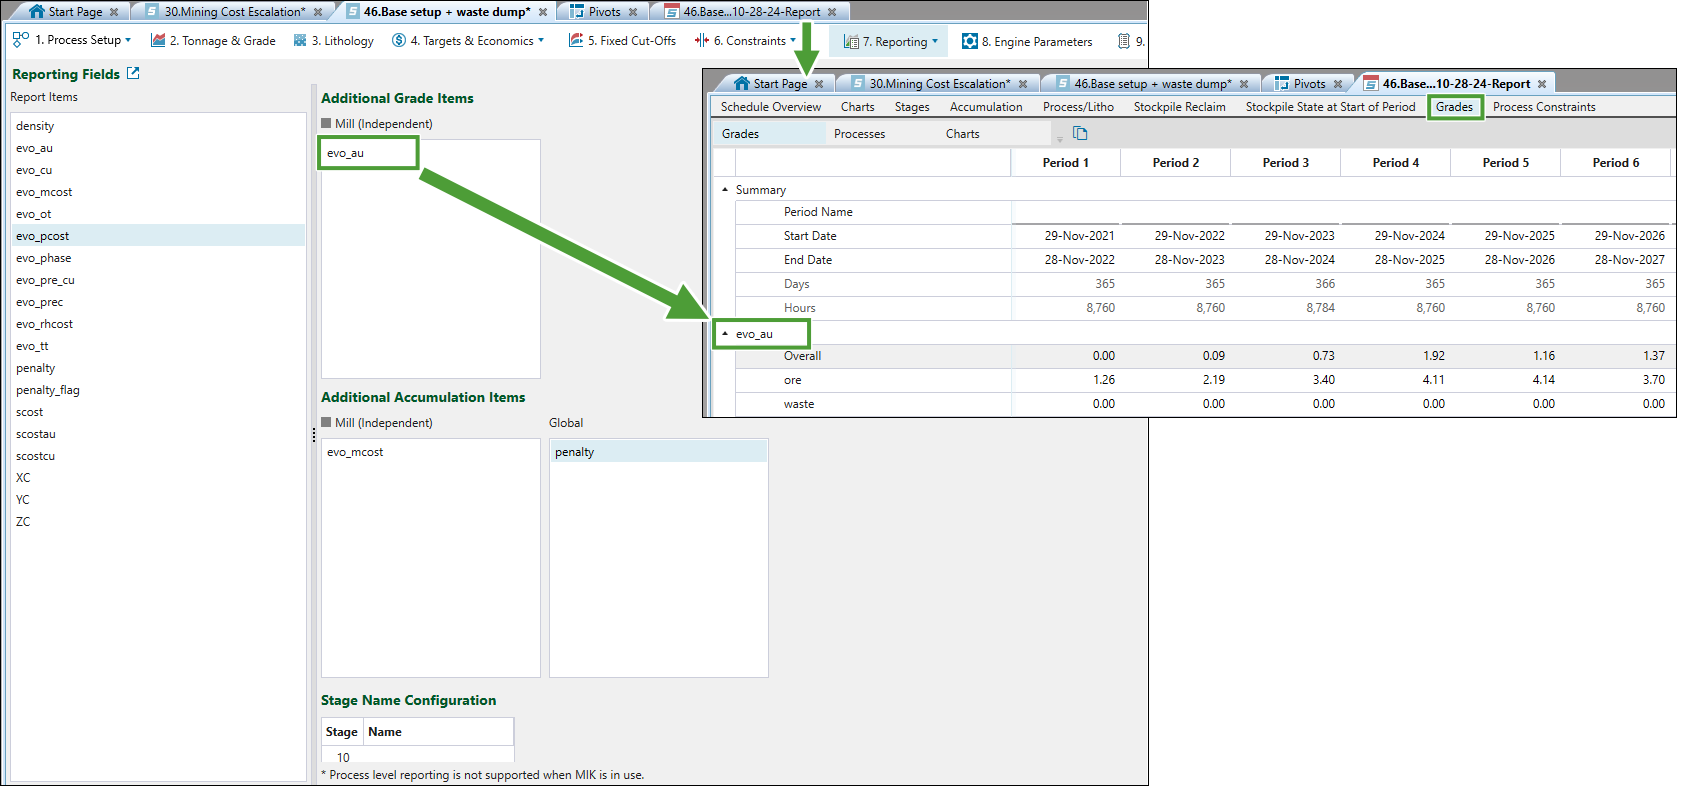Screen dimensions: 1683x786
Task: Open the Reporting Fields pop-out icon
Action: [133, 73]
